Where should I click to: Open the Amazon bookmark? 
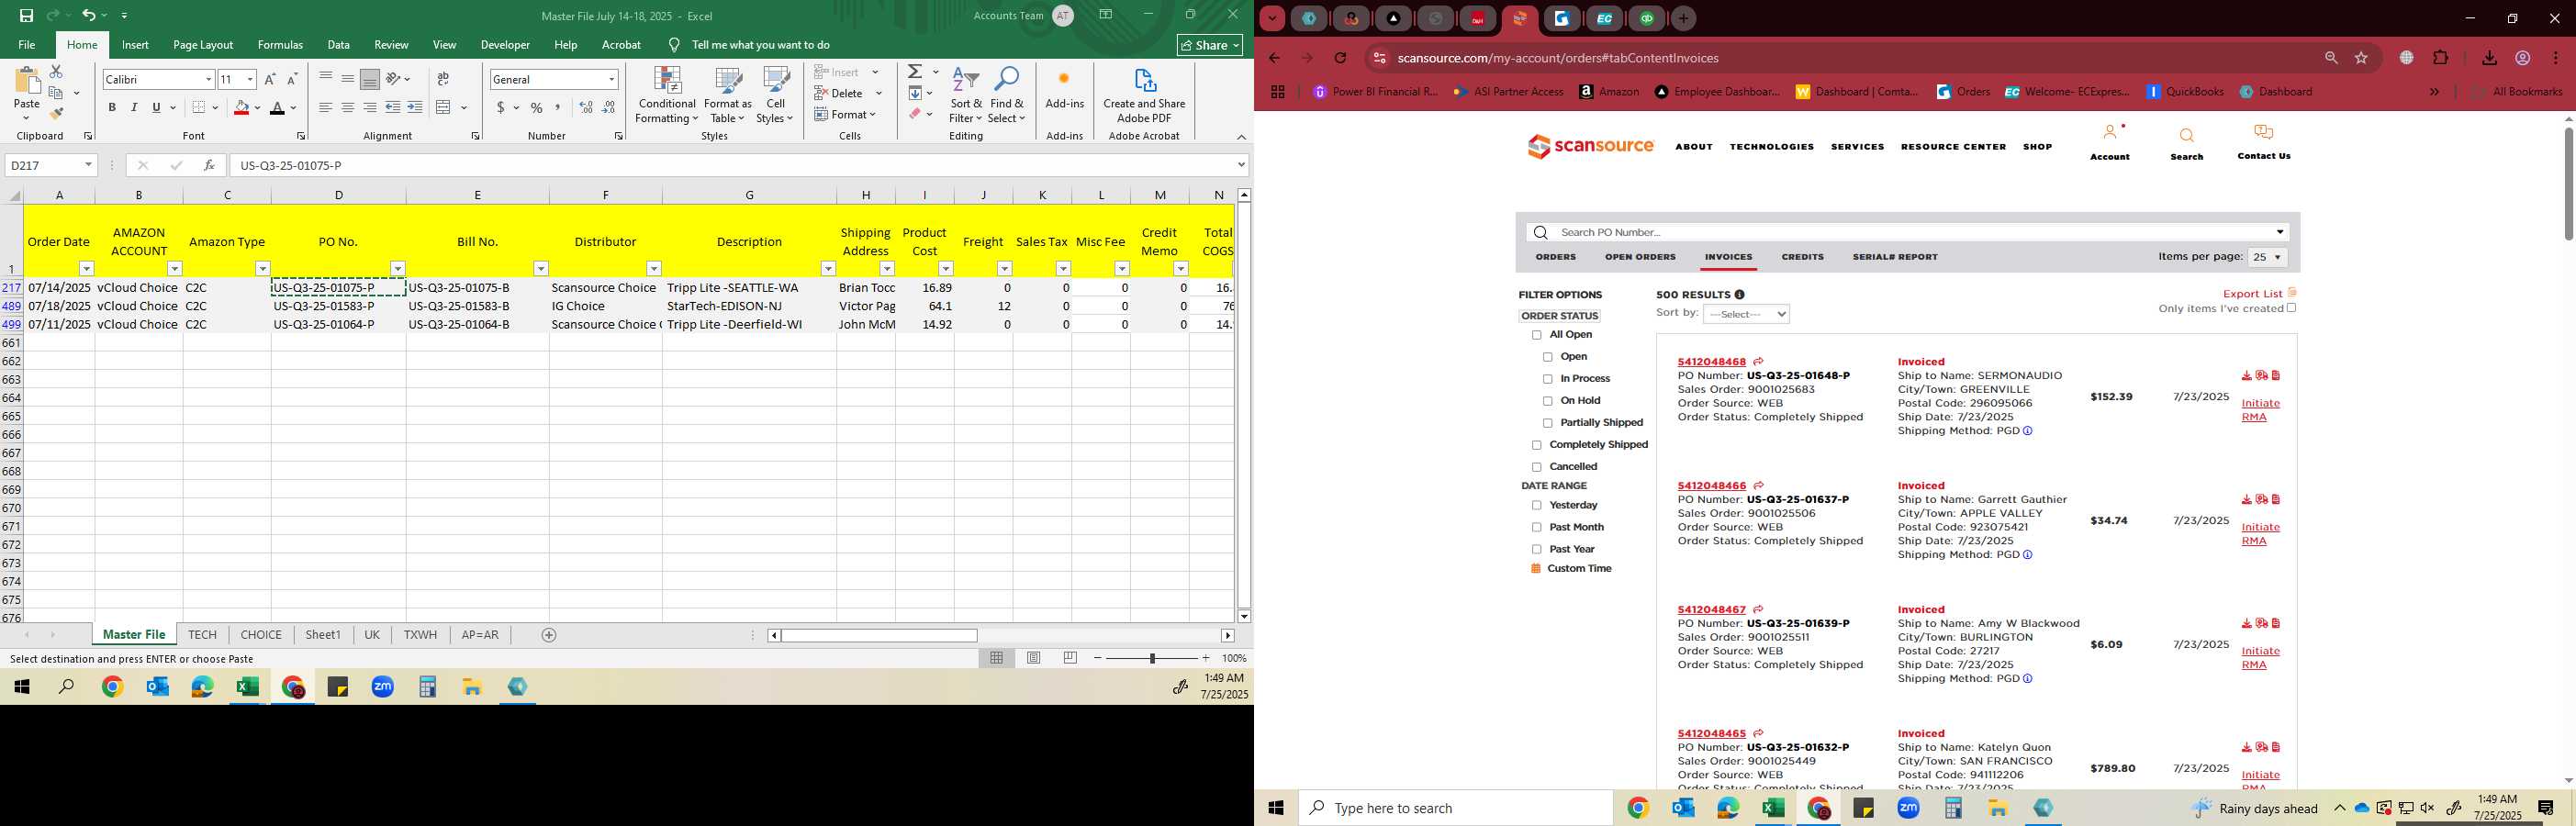(1609, 91)
